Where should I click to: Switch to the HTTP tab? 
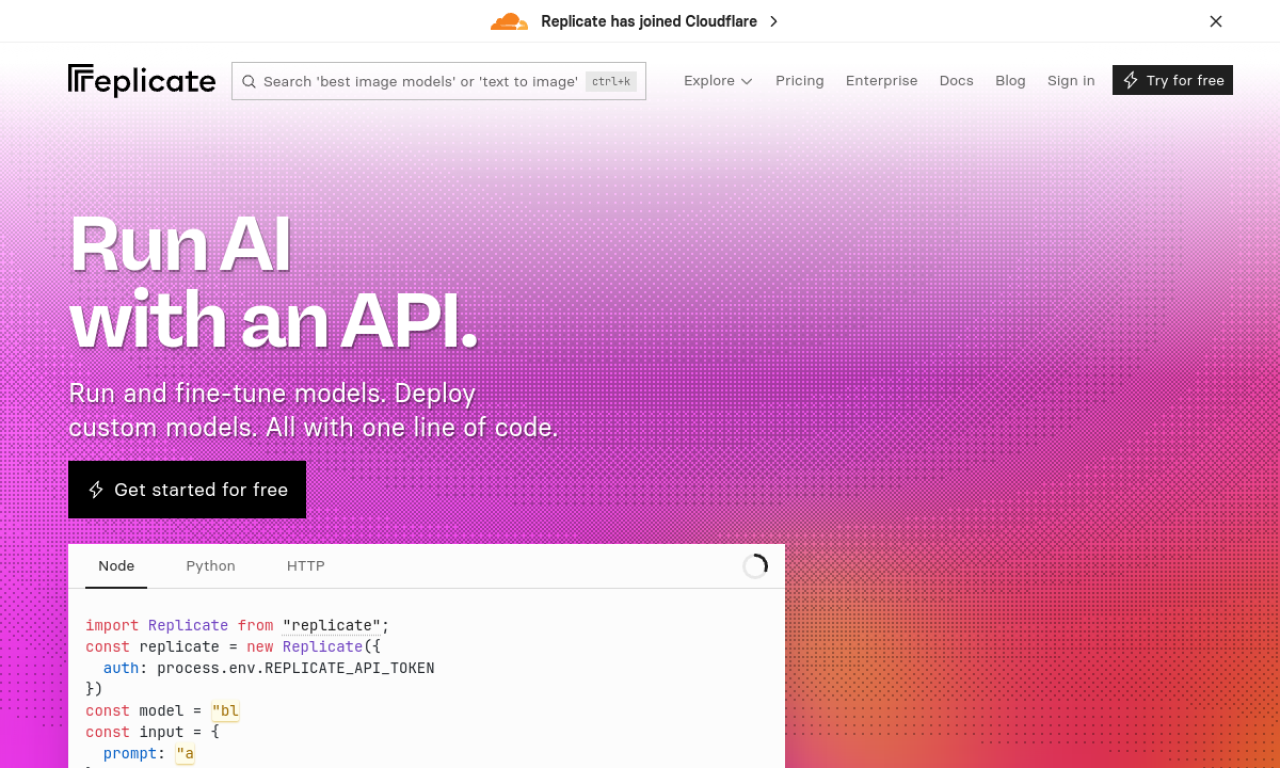[x=305, y=566]
